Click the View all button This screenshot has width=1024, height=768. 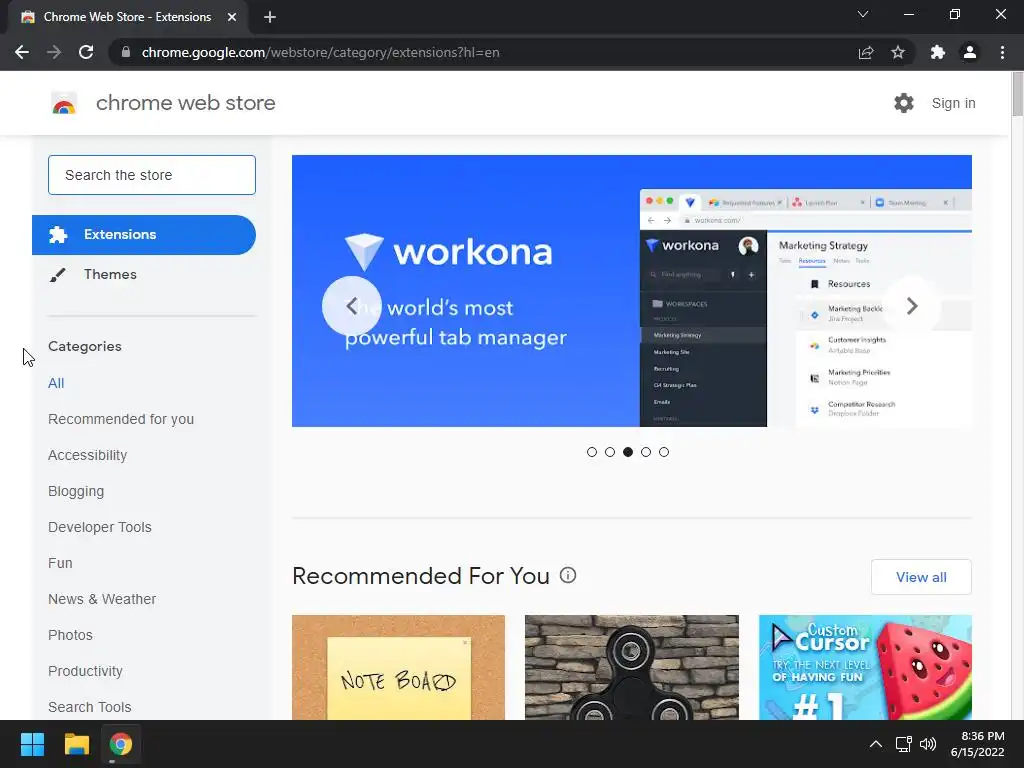click(921, 577)
